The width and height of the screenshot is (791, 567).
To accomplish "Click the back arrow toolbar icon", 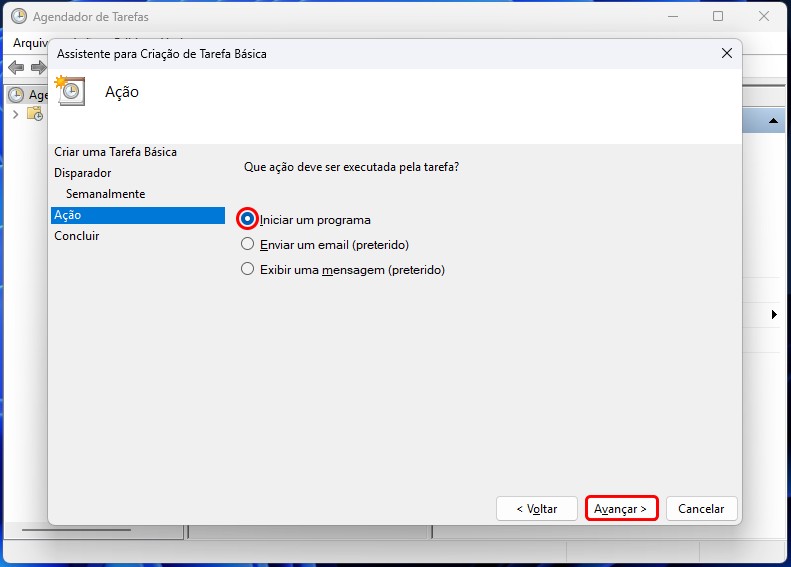I will pos(16,67).
